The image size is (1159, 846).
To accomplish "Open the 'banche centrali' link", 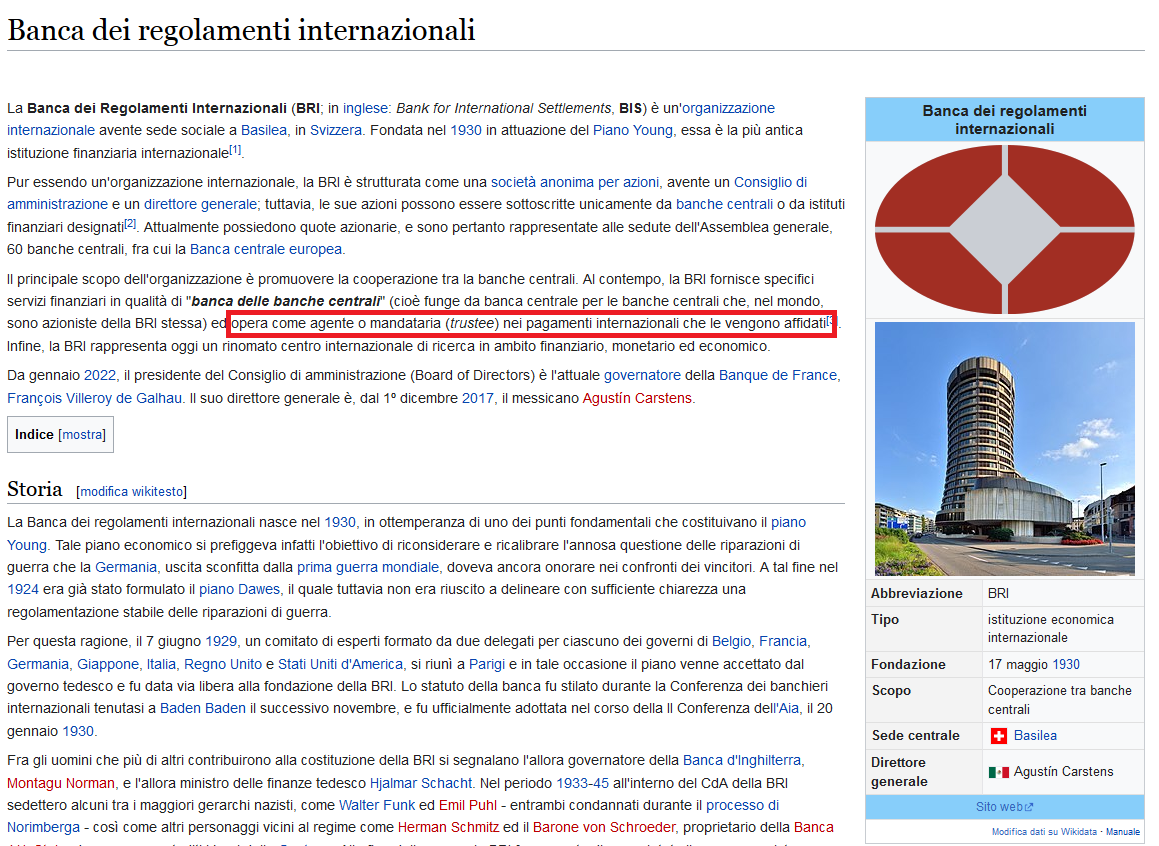I will click(724, 205).
